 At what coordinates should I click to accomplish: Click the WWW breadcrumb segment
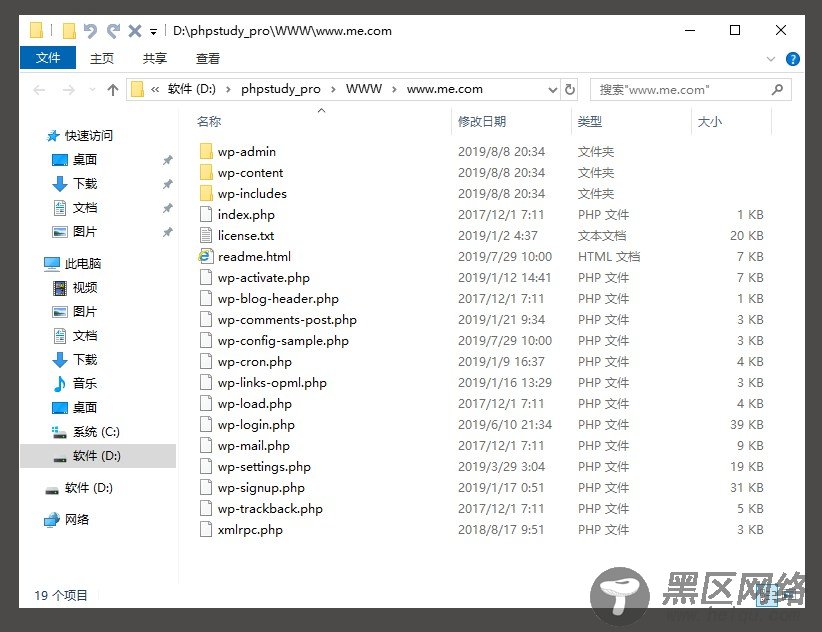pyautogui.click(x=364, y=89)
